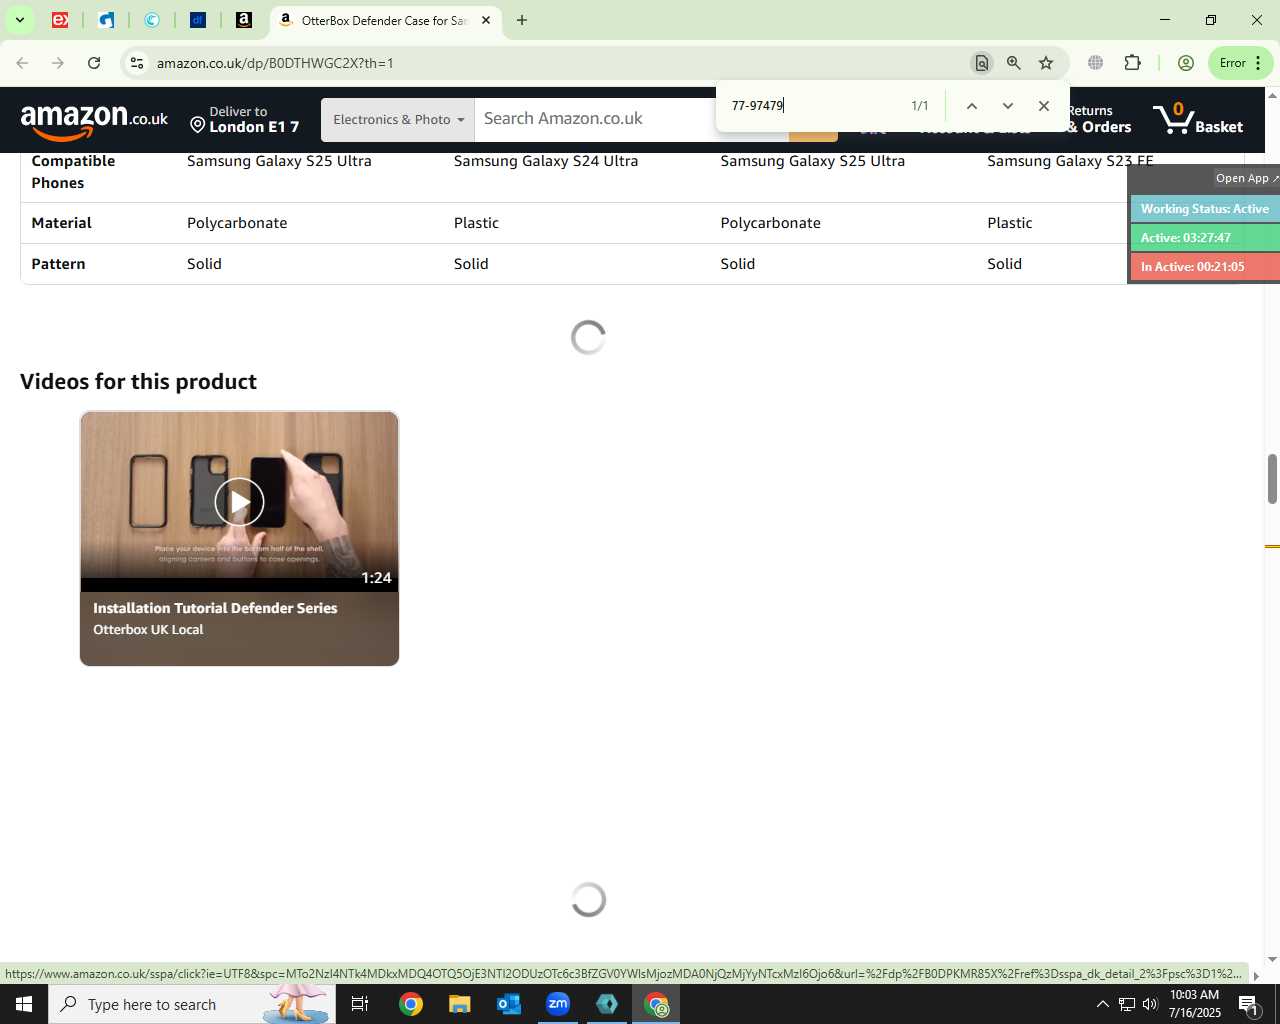Switch to the third pinned circular-icon tab
Viewport: 1280px width, 1024px height.
coord(152,20)
